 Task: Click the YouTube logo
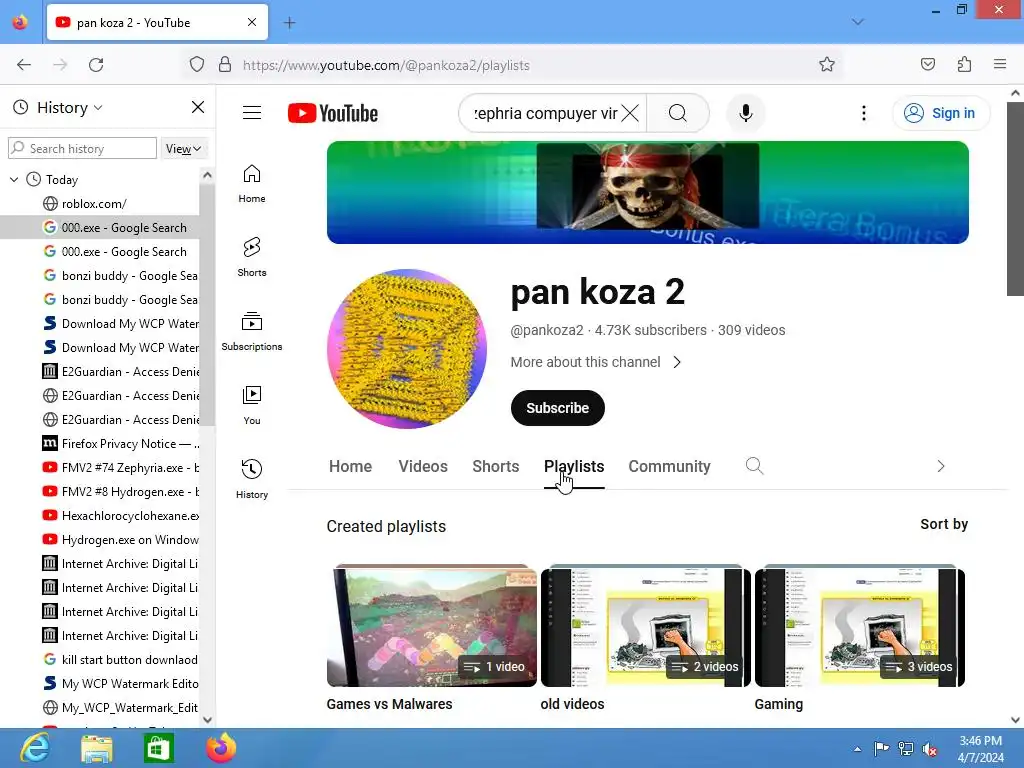click(x=333, y=113)
